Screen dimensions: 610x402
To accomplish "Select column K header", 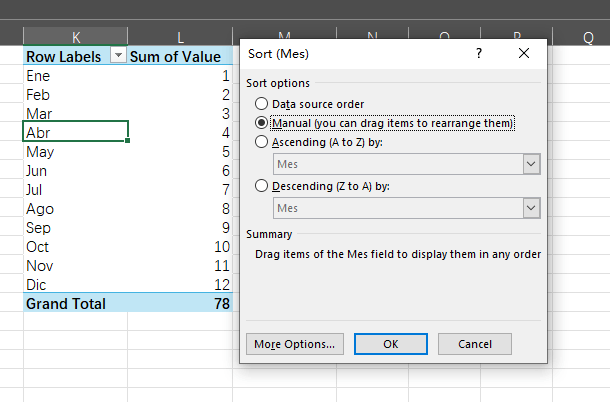I will (75, 38).
